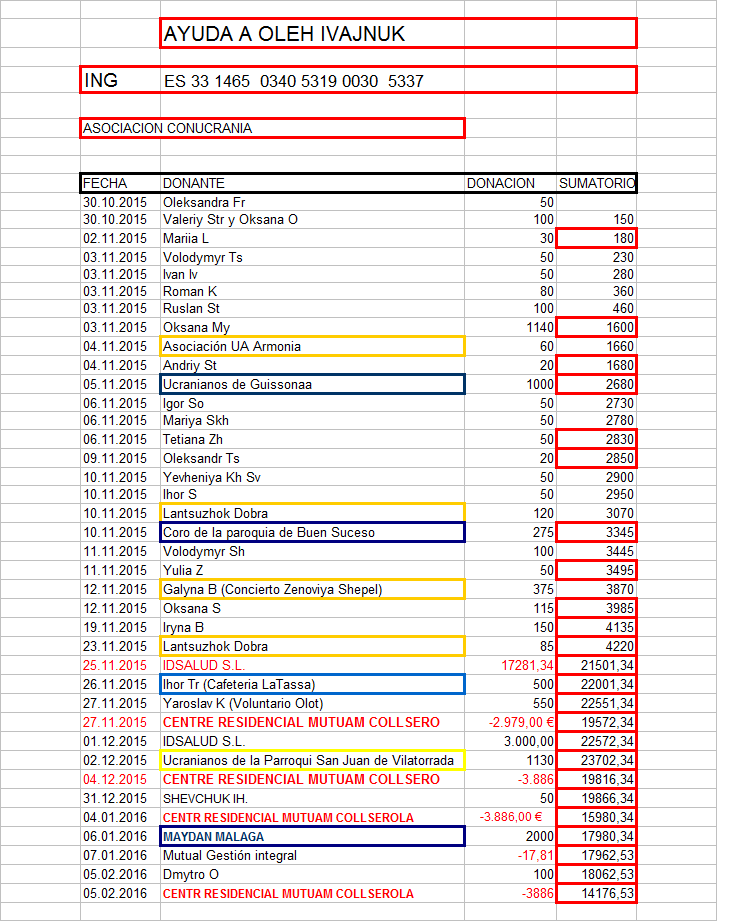This screenshot has height=923, width=745.
Task: Select the ING bank label cell
Action: 118,80
